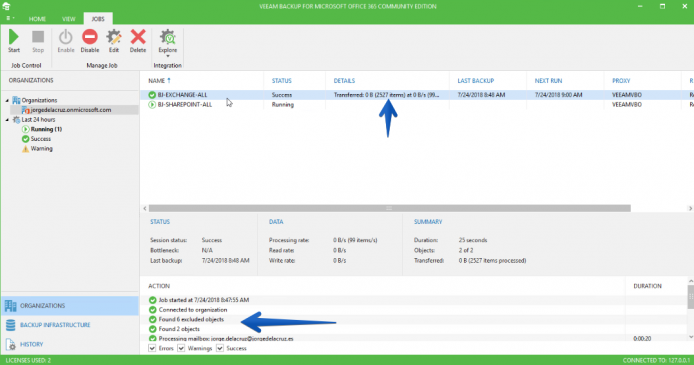Click the horizontal scrollbar in jobs list
Screen dimensions: 694x365
tap(389, 208)
